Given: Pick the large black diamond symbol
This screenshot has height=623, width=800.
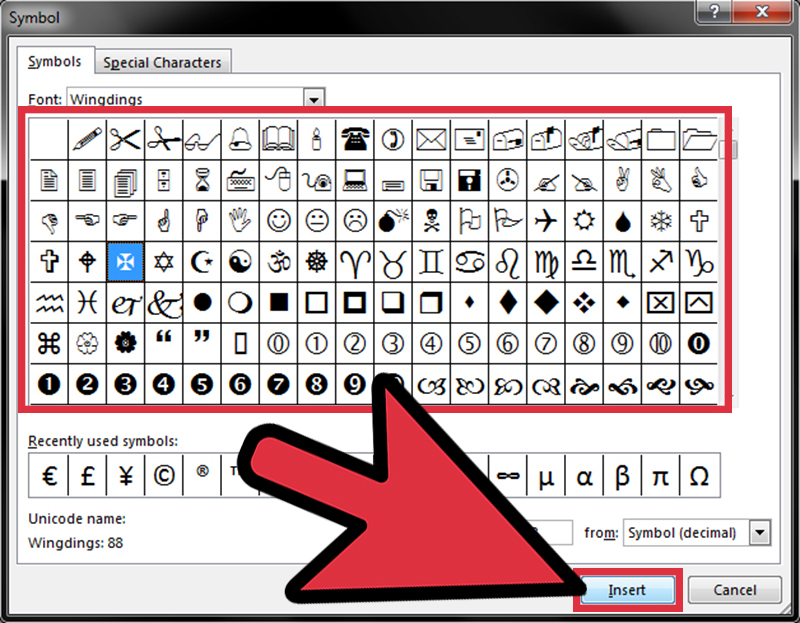Looking at the screenshot, I should [x=546, y=303].
